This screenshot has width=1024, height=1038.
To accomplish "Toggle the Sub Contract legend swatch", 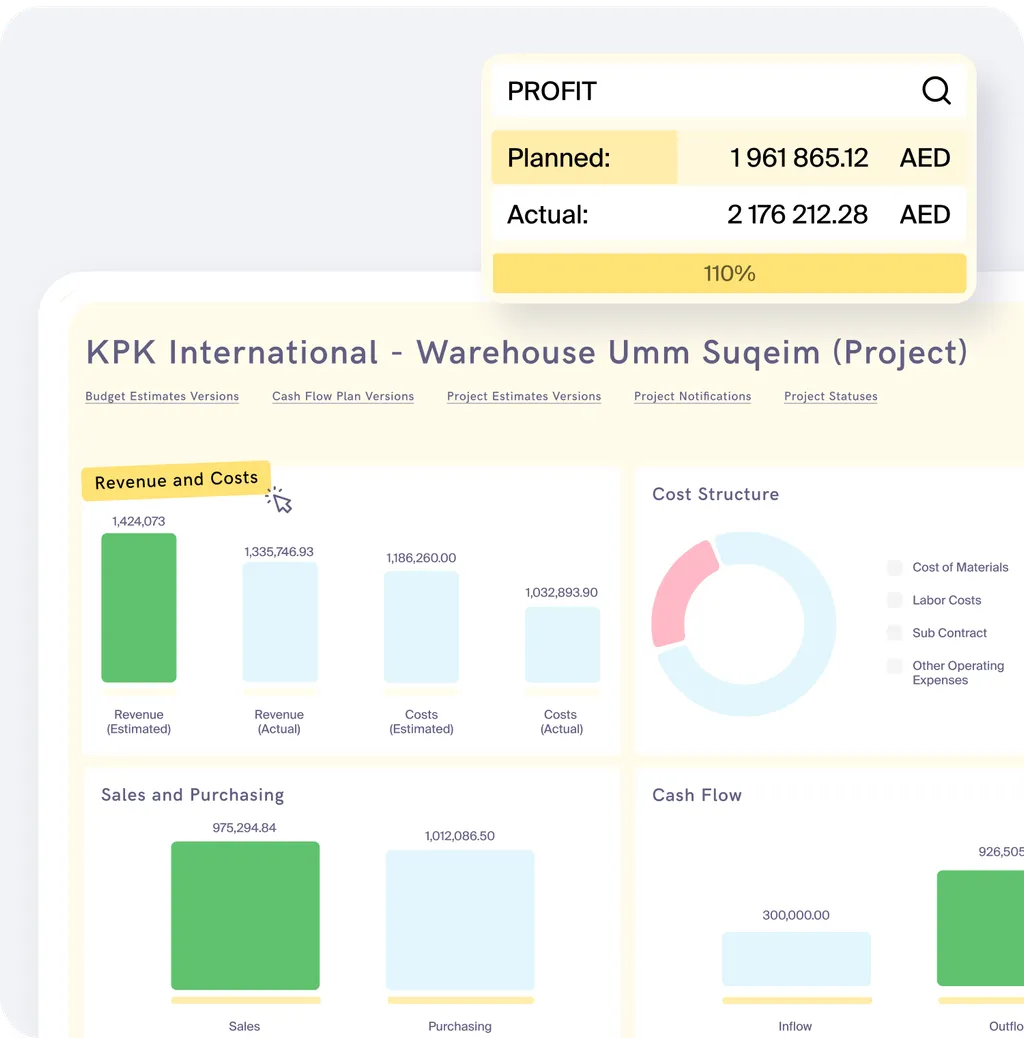I will coord(894,633).
